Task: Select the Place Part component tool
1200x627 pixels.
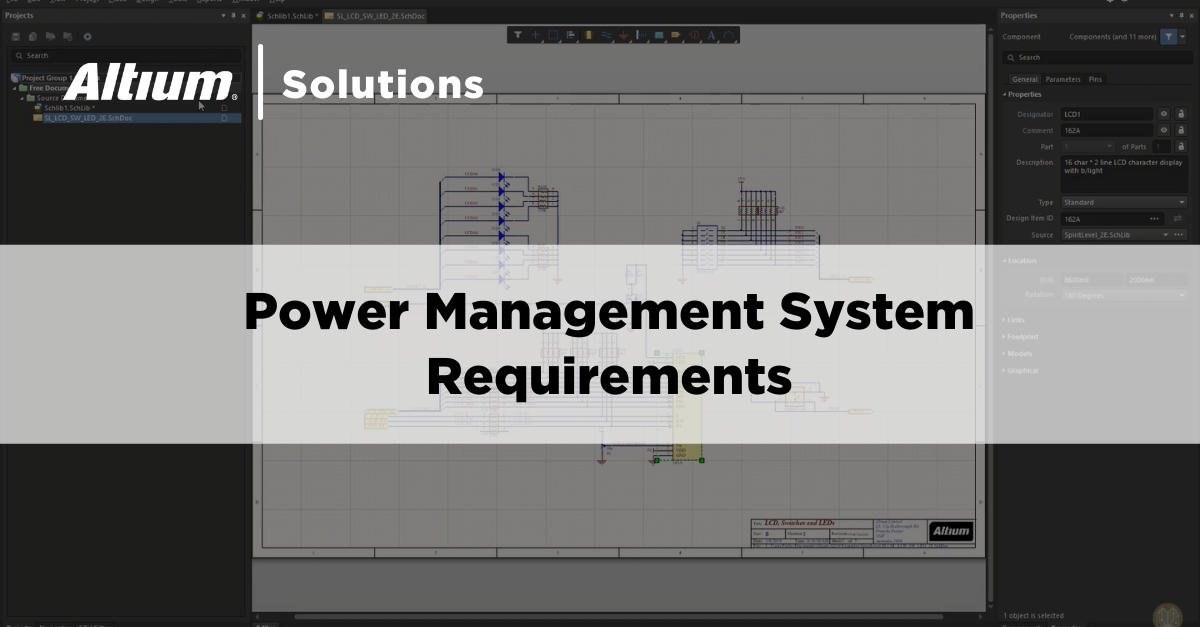Action: tap(589, 35)
